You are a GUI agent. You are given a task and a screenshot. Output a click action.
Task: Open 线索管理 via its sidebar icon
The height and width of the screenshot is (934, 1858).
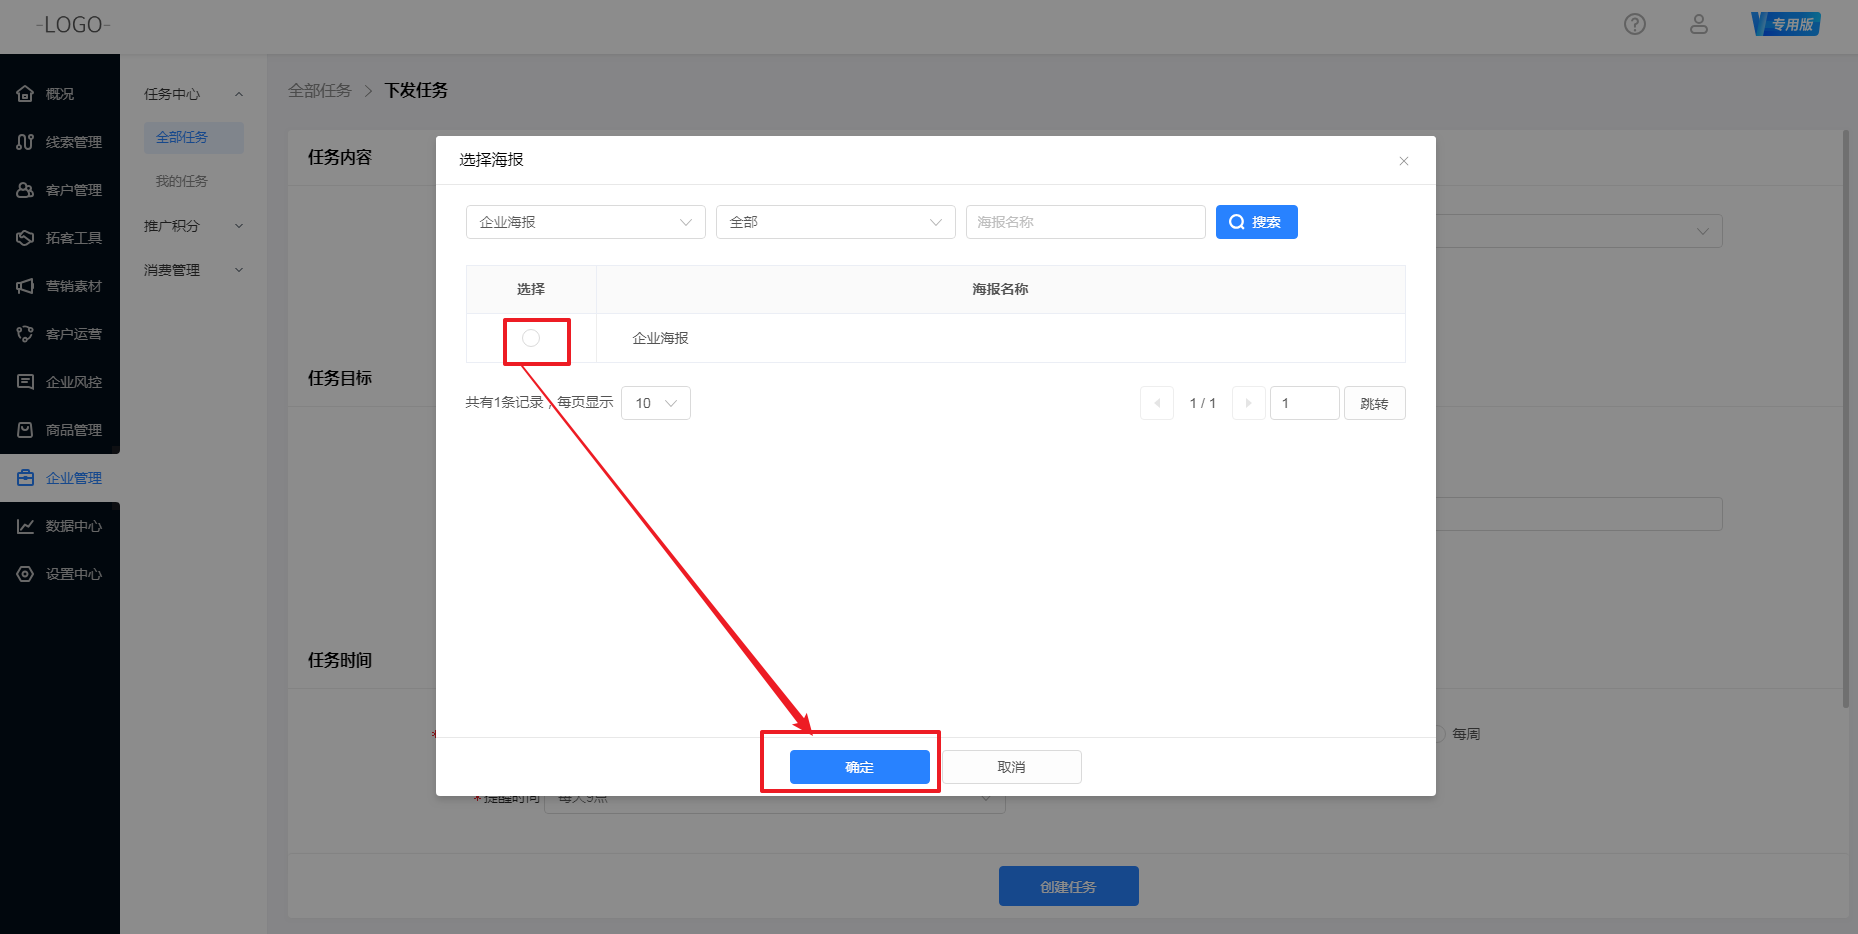(25, 142)
